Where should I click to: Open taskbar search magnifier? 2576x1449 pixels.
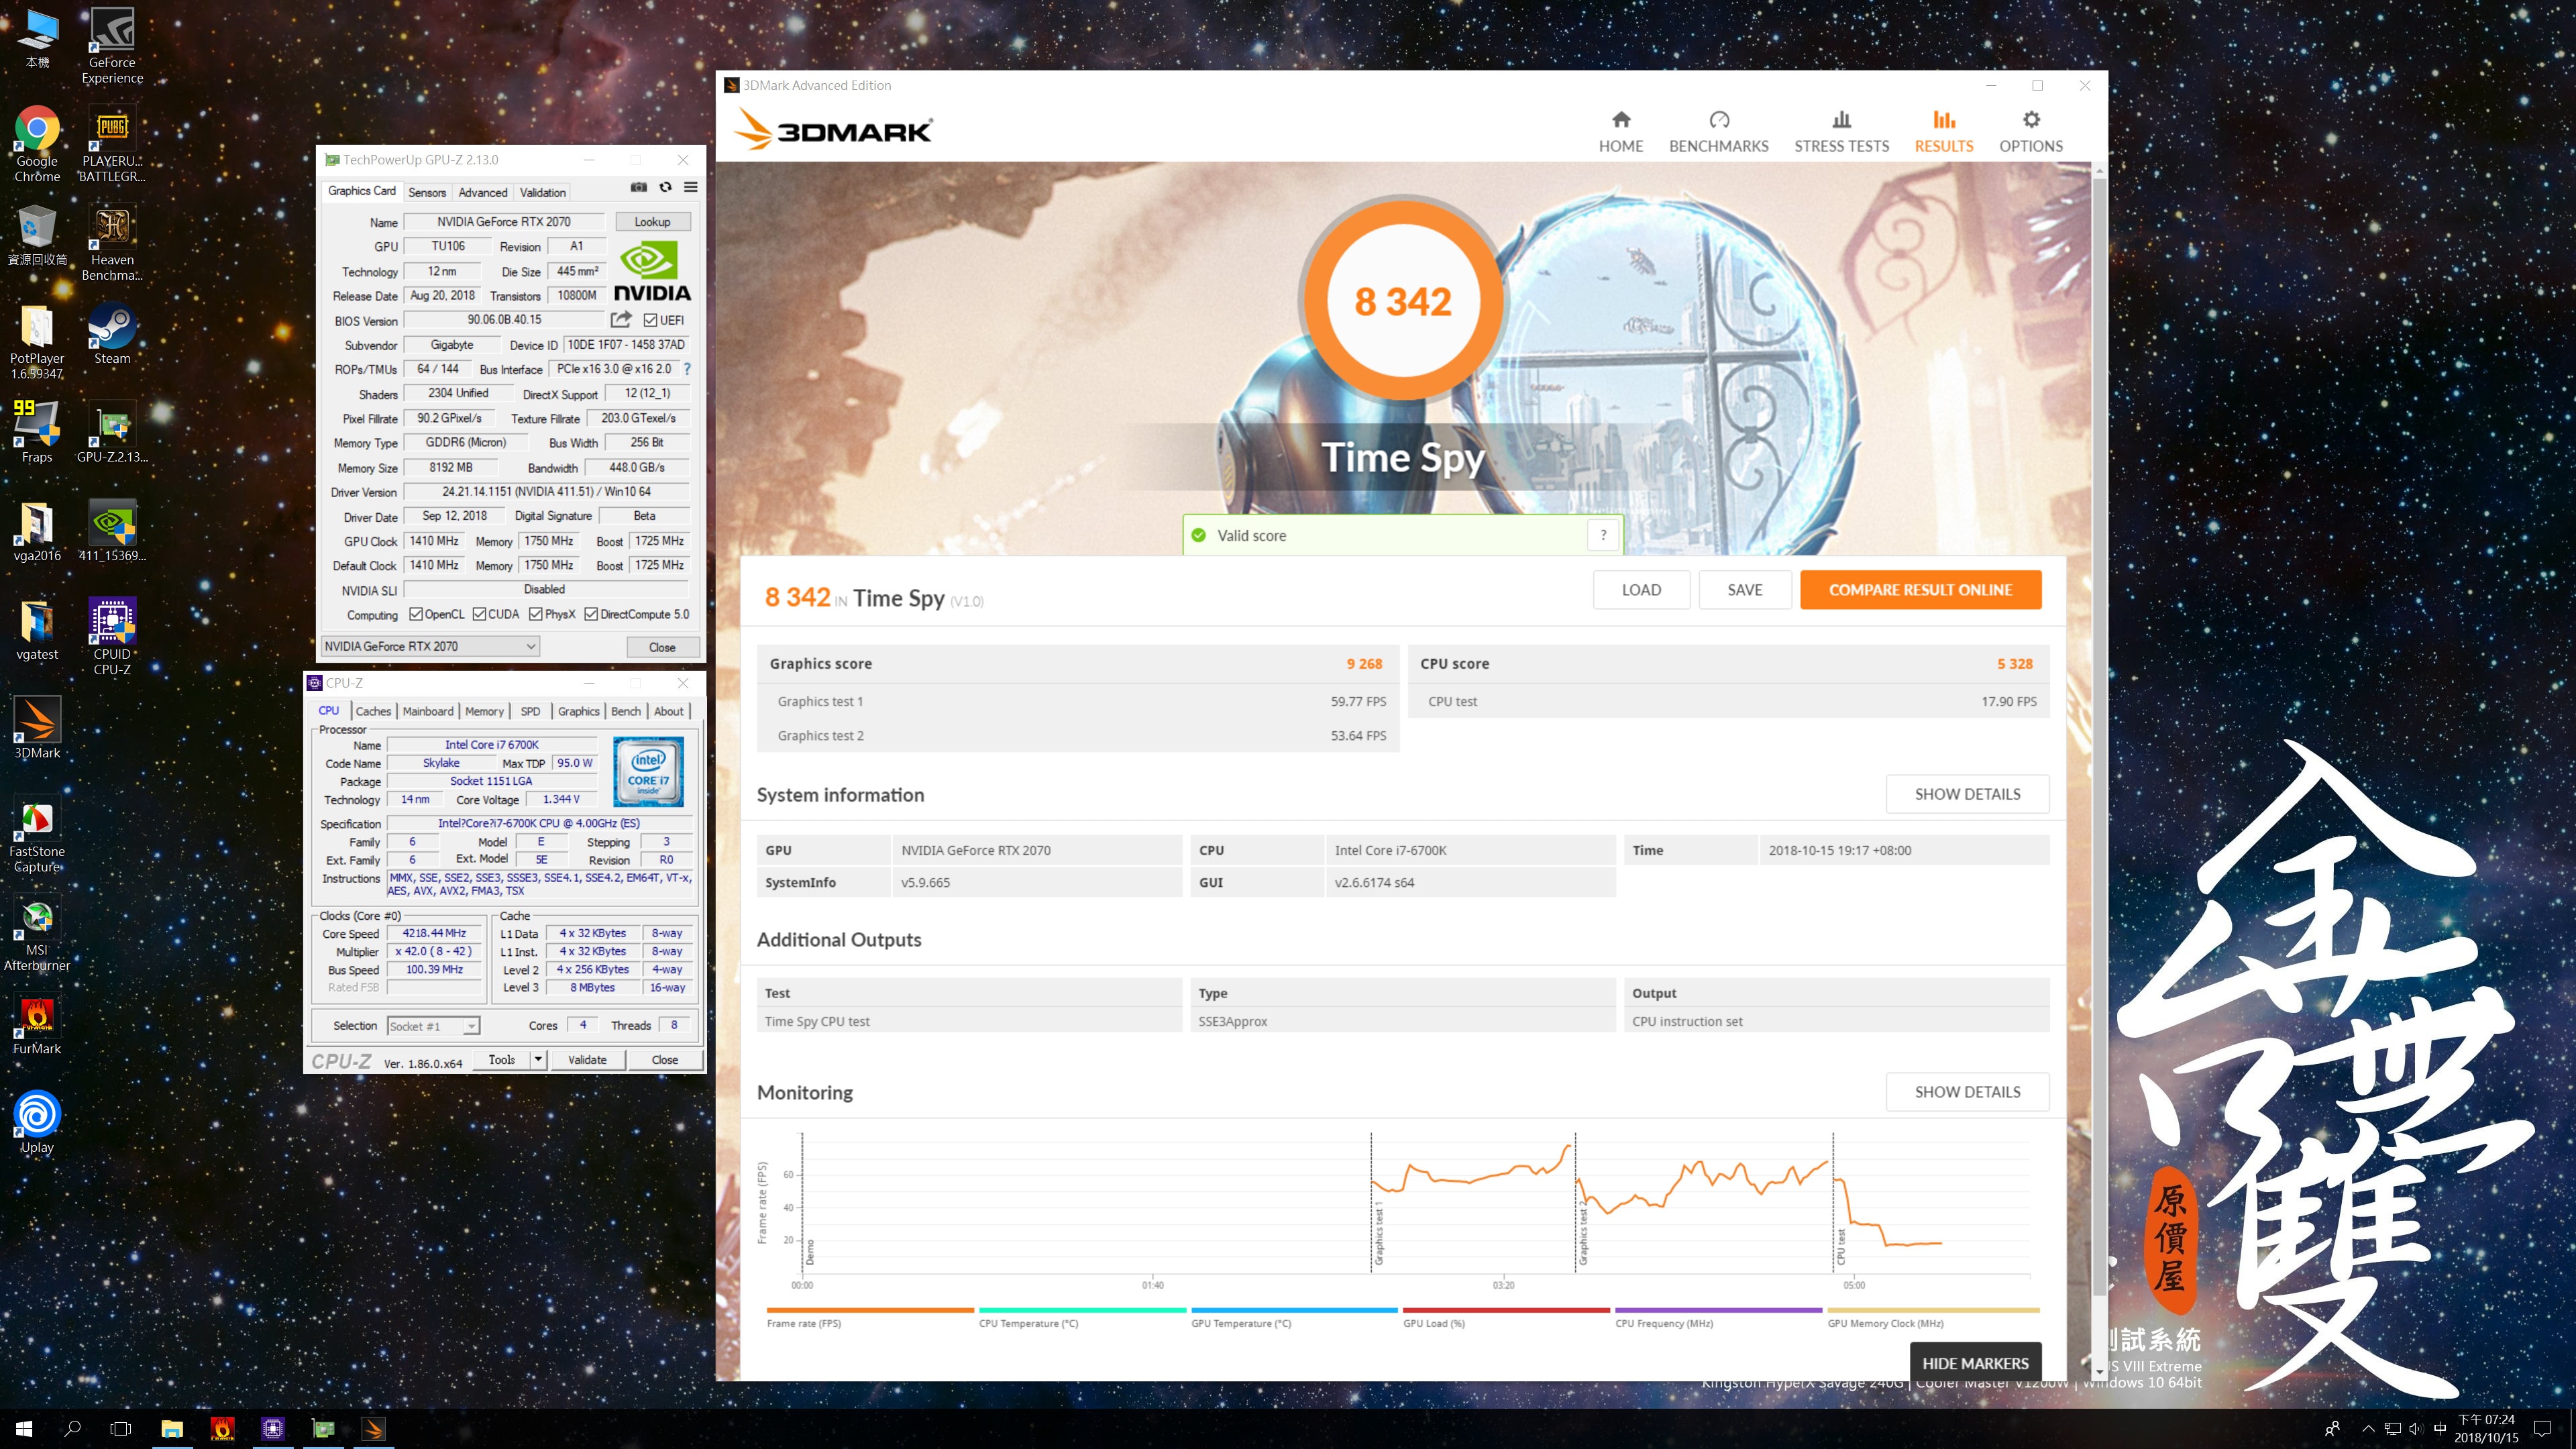coord(72,1429)
